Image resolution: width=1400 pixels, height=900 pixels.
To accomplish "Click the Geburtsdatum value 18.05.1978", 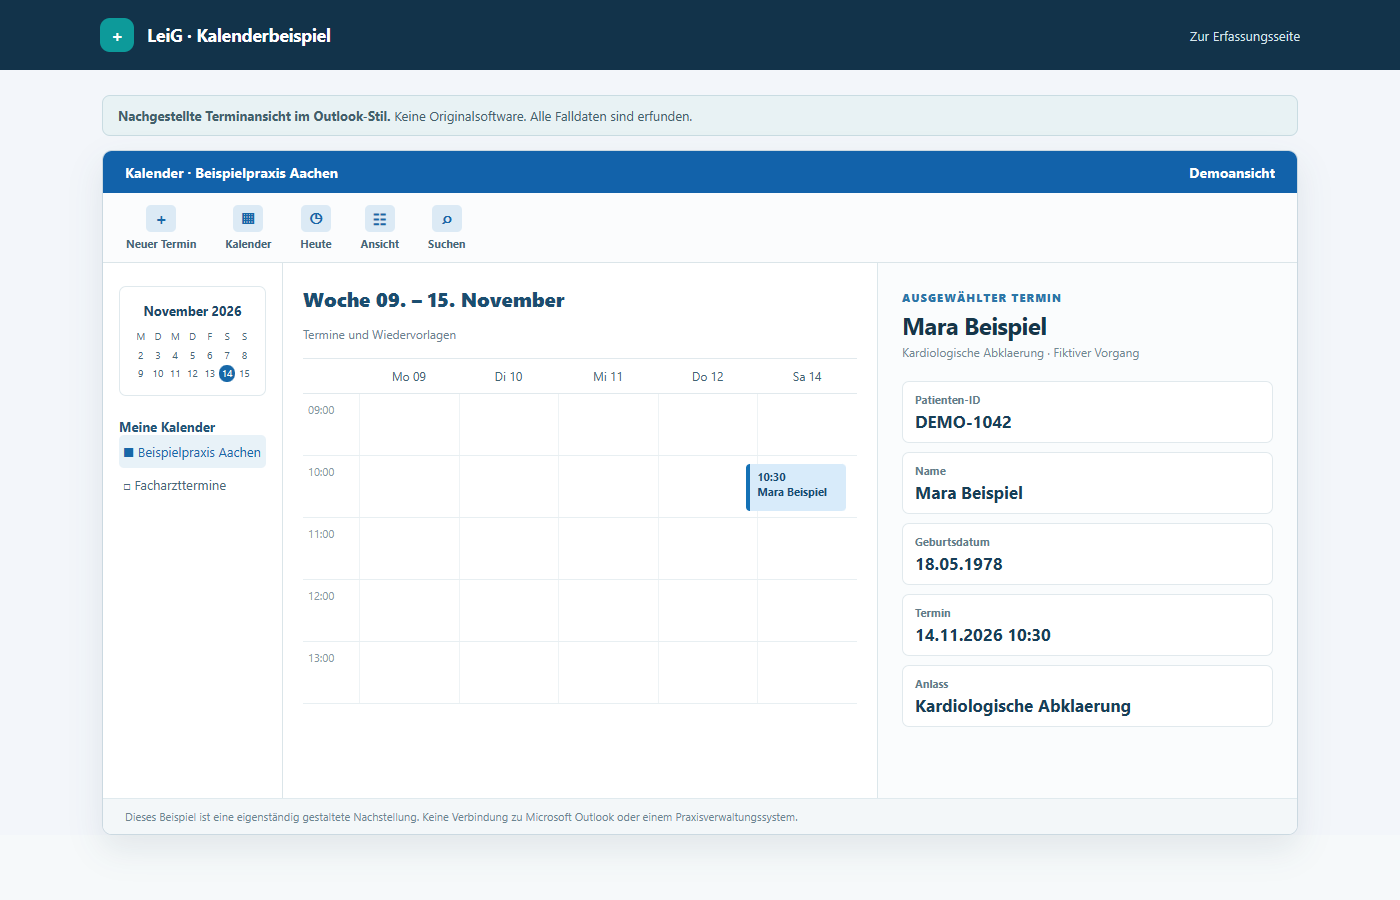I will (959, 564).
